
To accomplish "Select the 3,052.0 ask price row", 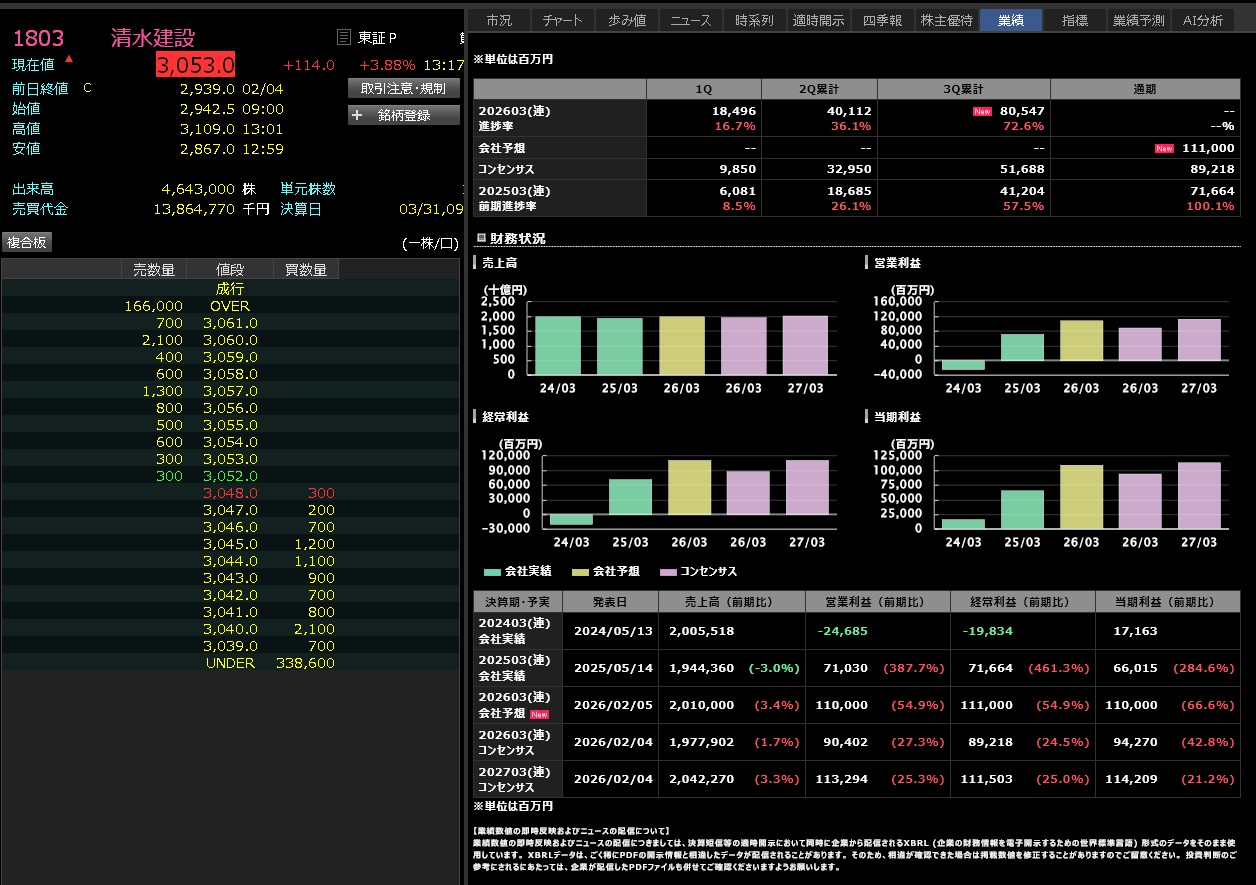I will point(230,476).
